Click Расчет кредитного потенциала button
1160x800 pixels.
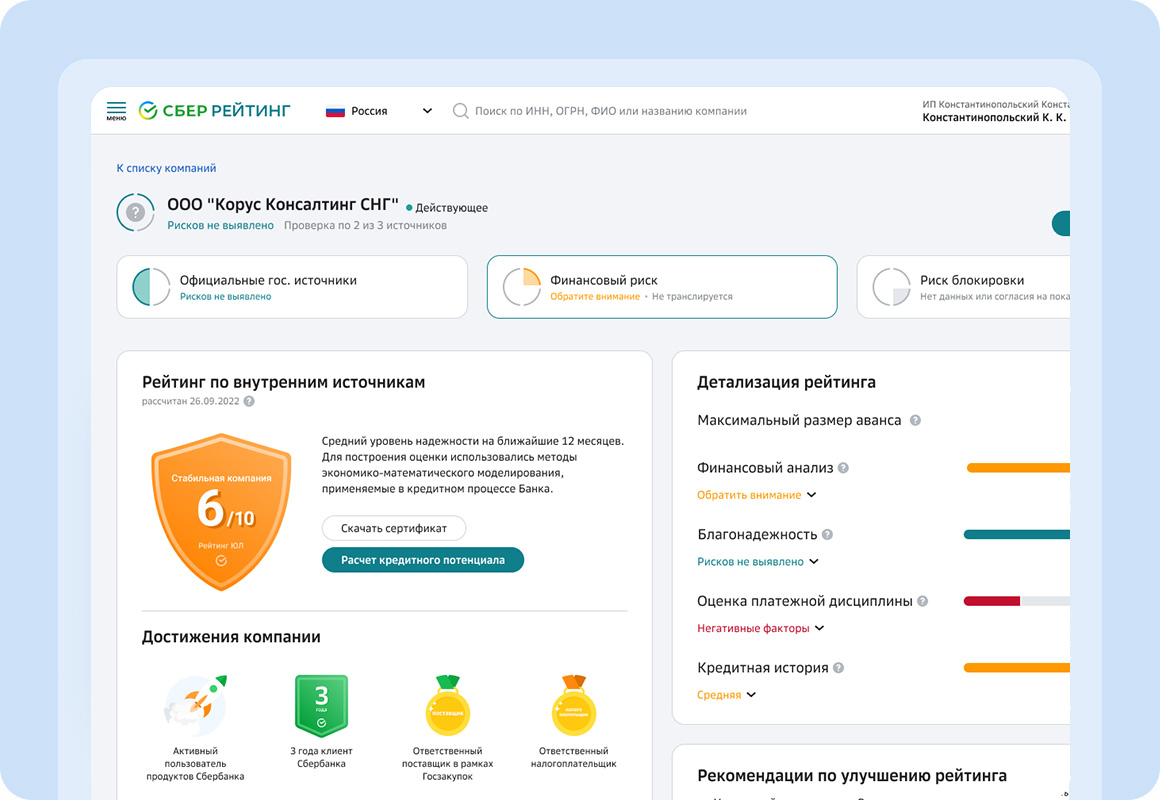pyautogui.click(x=422, y=560)
